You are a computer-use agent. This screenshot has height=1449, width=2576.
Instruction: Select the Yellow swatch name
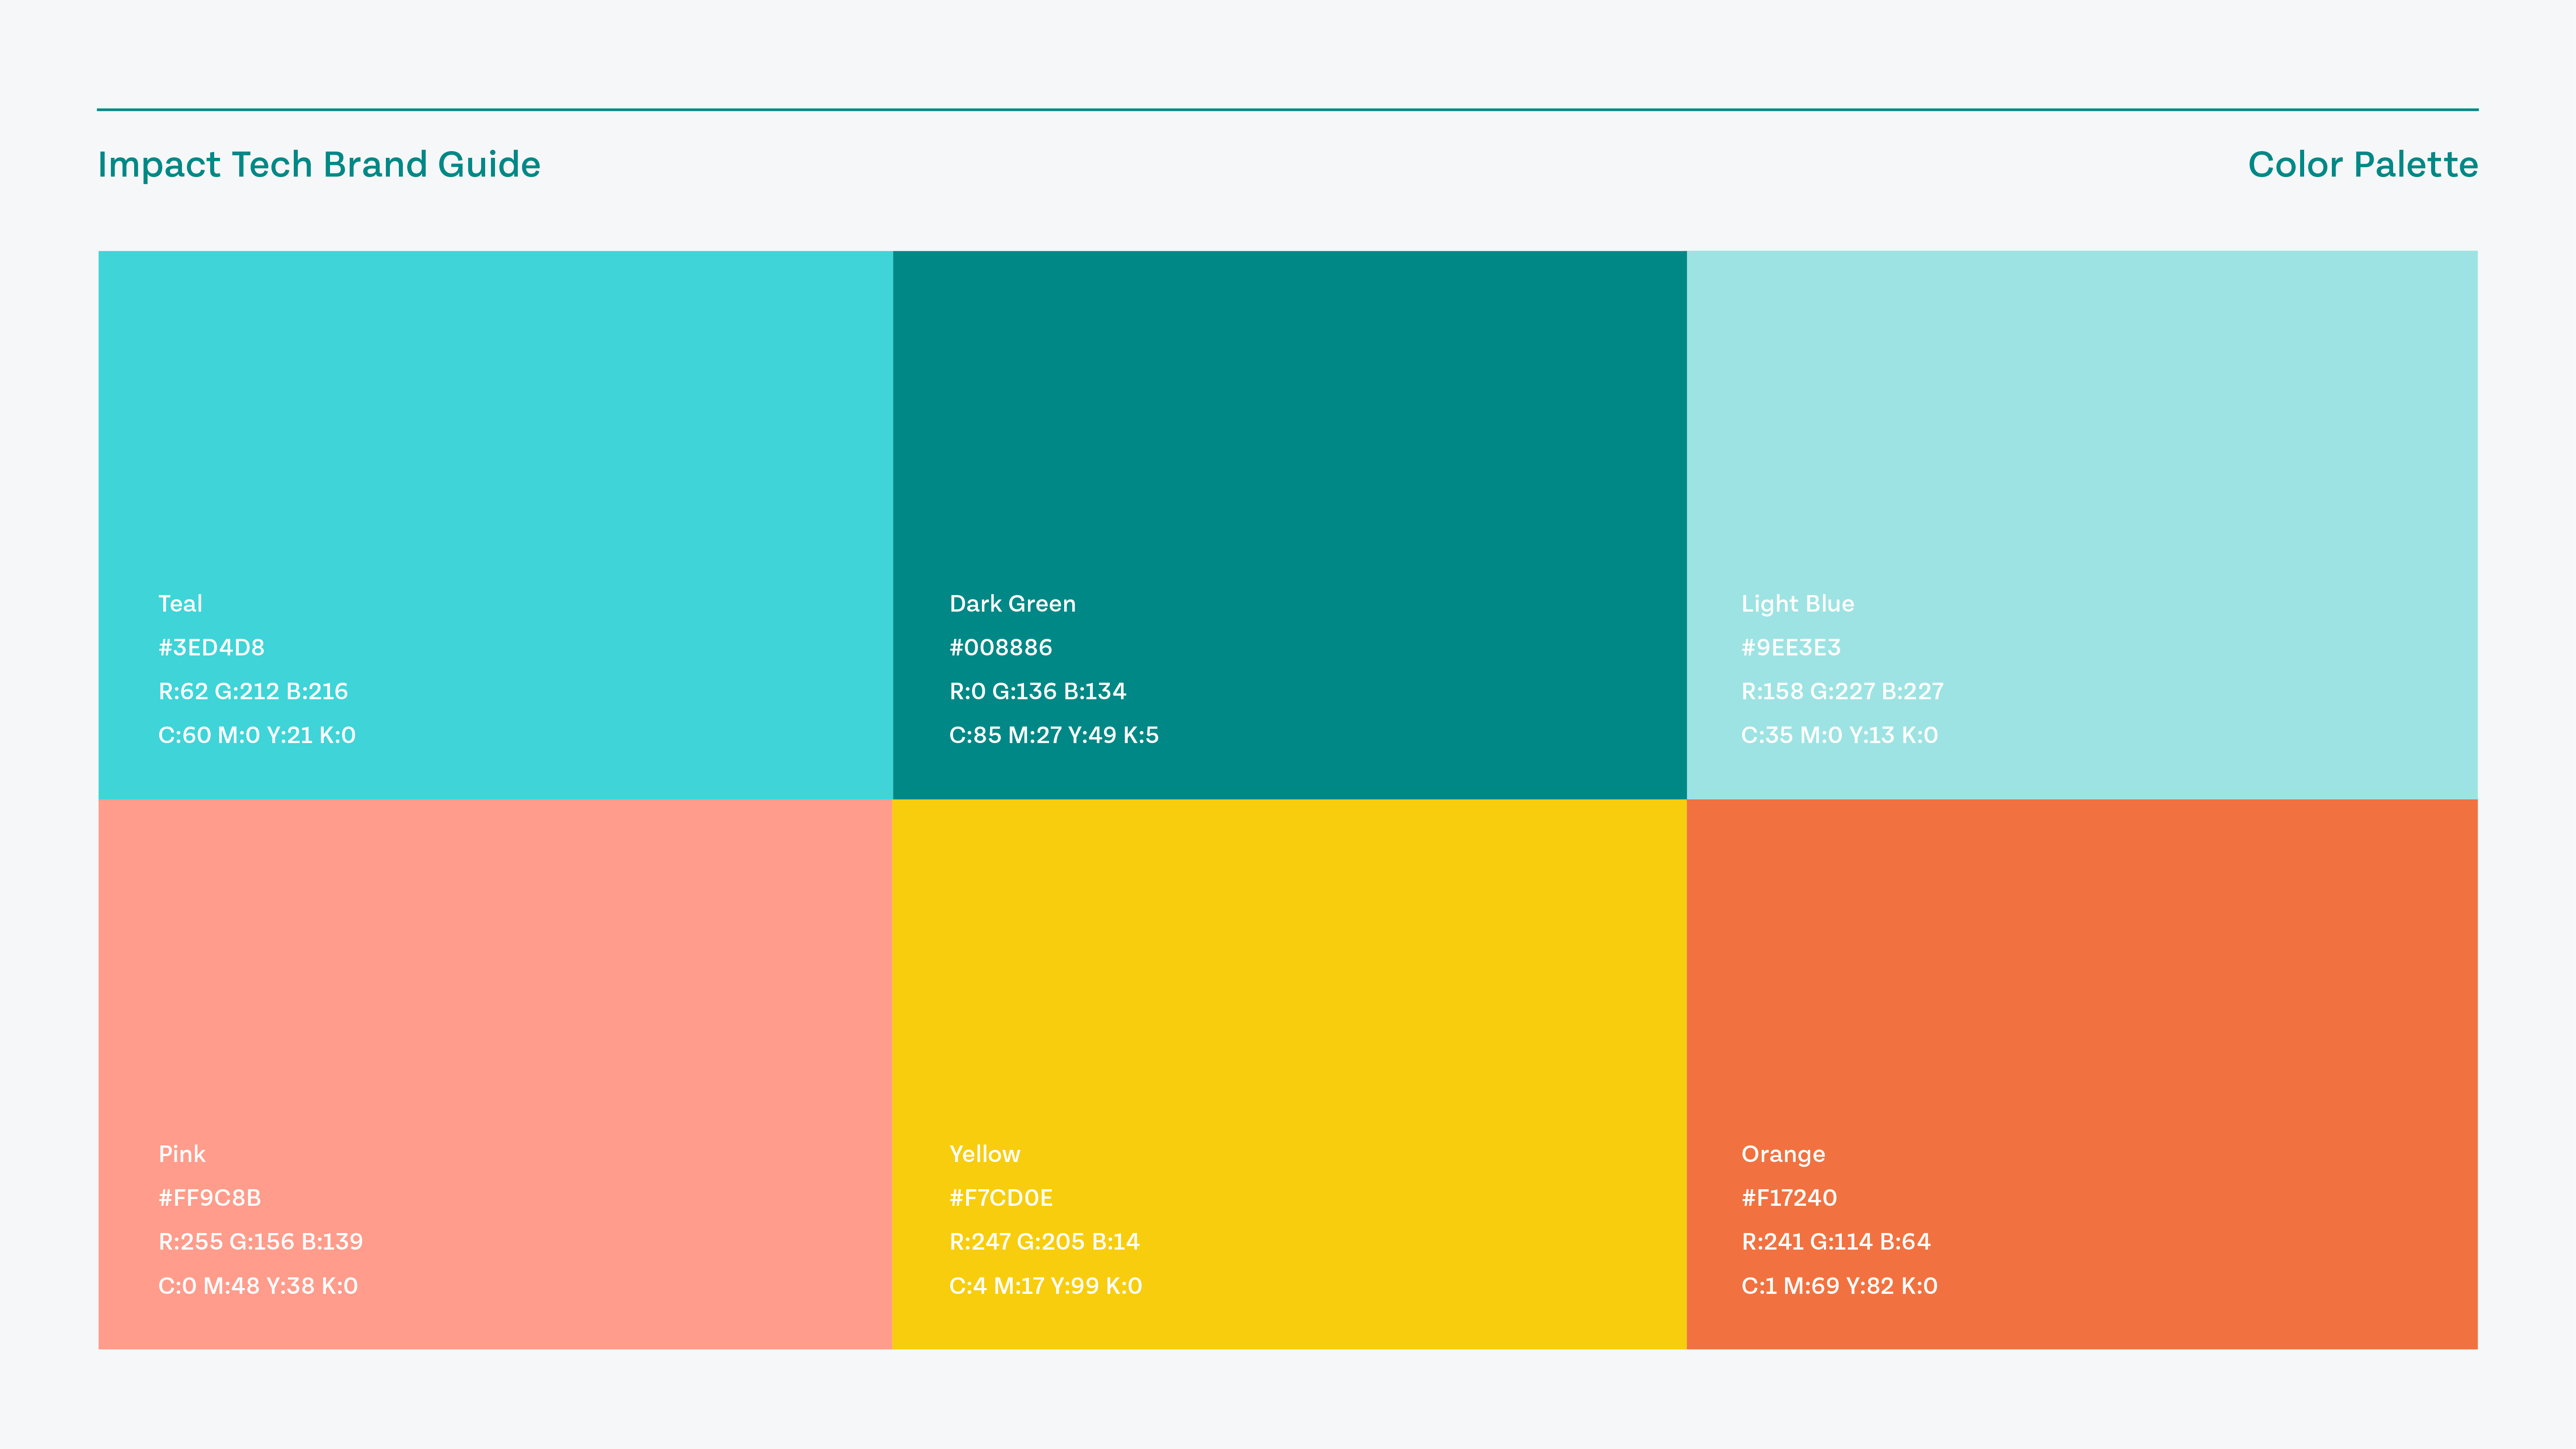tap(985, 1155)
